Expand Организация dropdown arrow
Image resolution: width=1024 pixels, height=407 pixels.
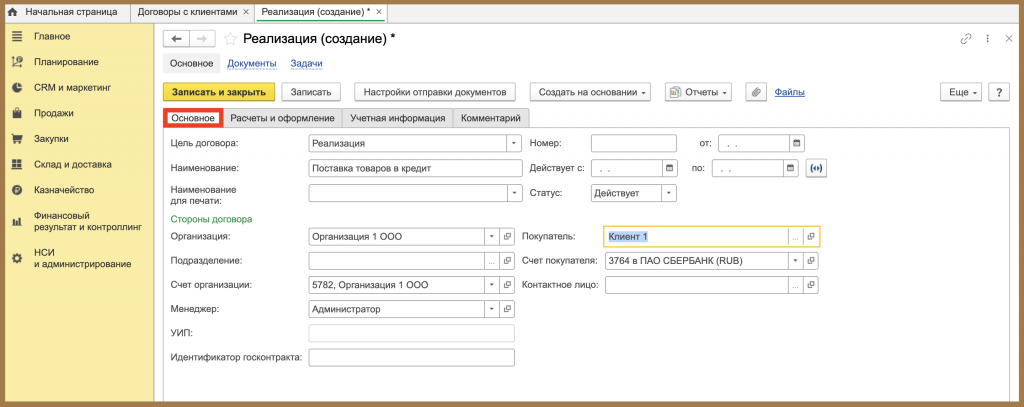click(x=492, y=236)
